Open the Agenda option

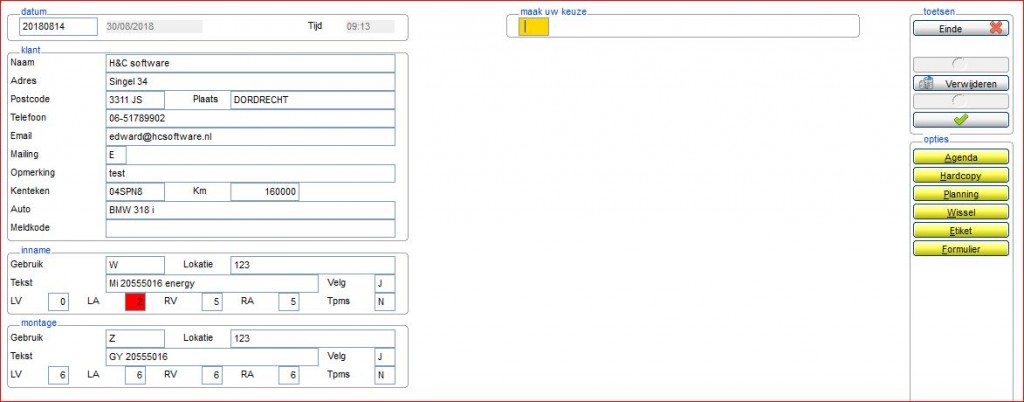tap(961, 158)
